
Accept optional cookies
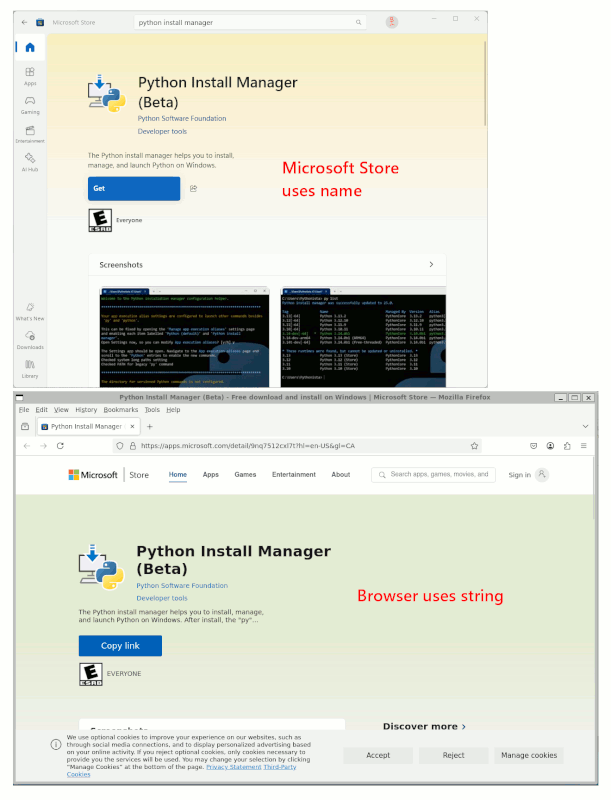click(x=378, y=755)
